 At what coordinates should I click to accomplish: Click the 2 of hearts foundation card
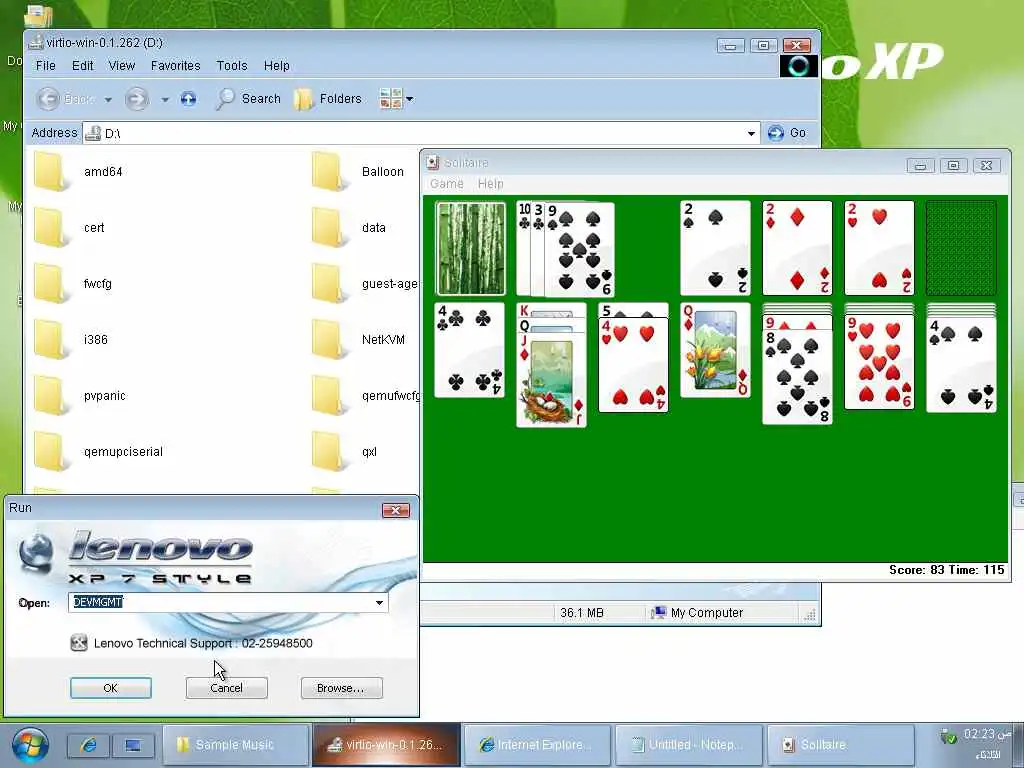[x=879, y=248]
